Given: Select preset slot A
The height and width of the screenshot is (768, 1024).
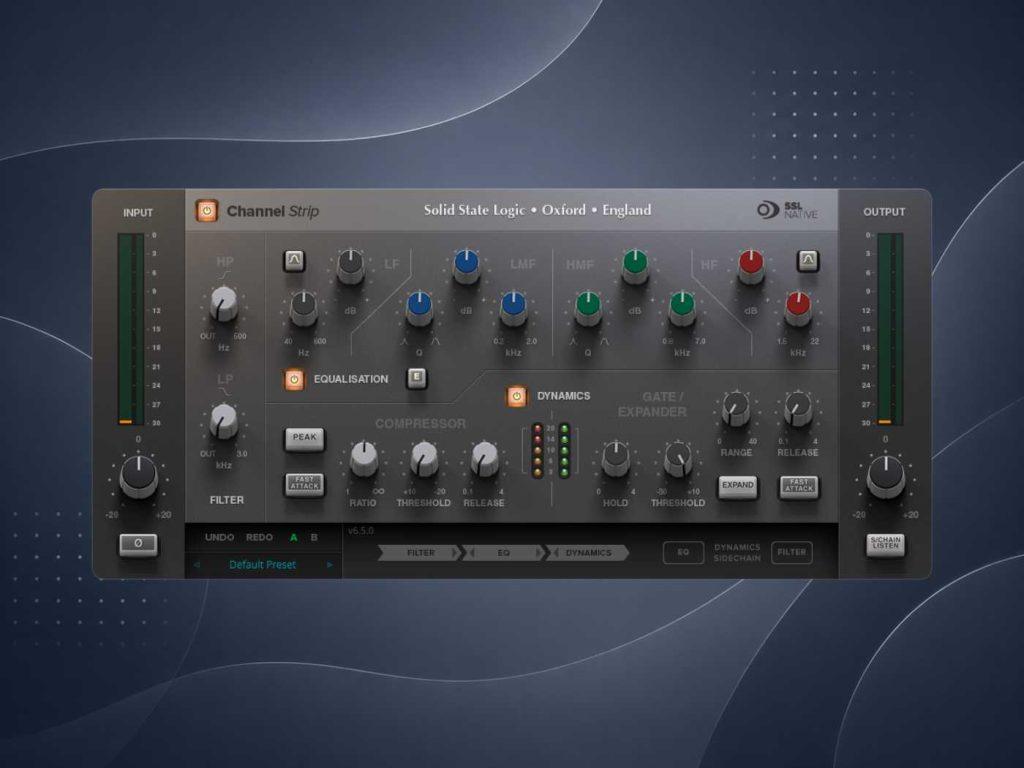Looking at the screenshot, I should [293, 537].
